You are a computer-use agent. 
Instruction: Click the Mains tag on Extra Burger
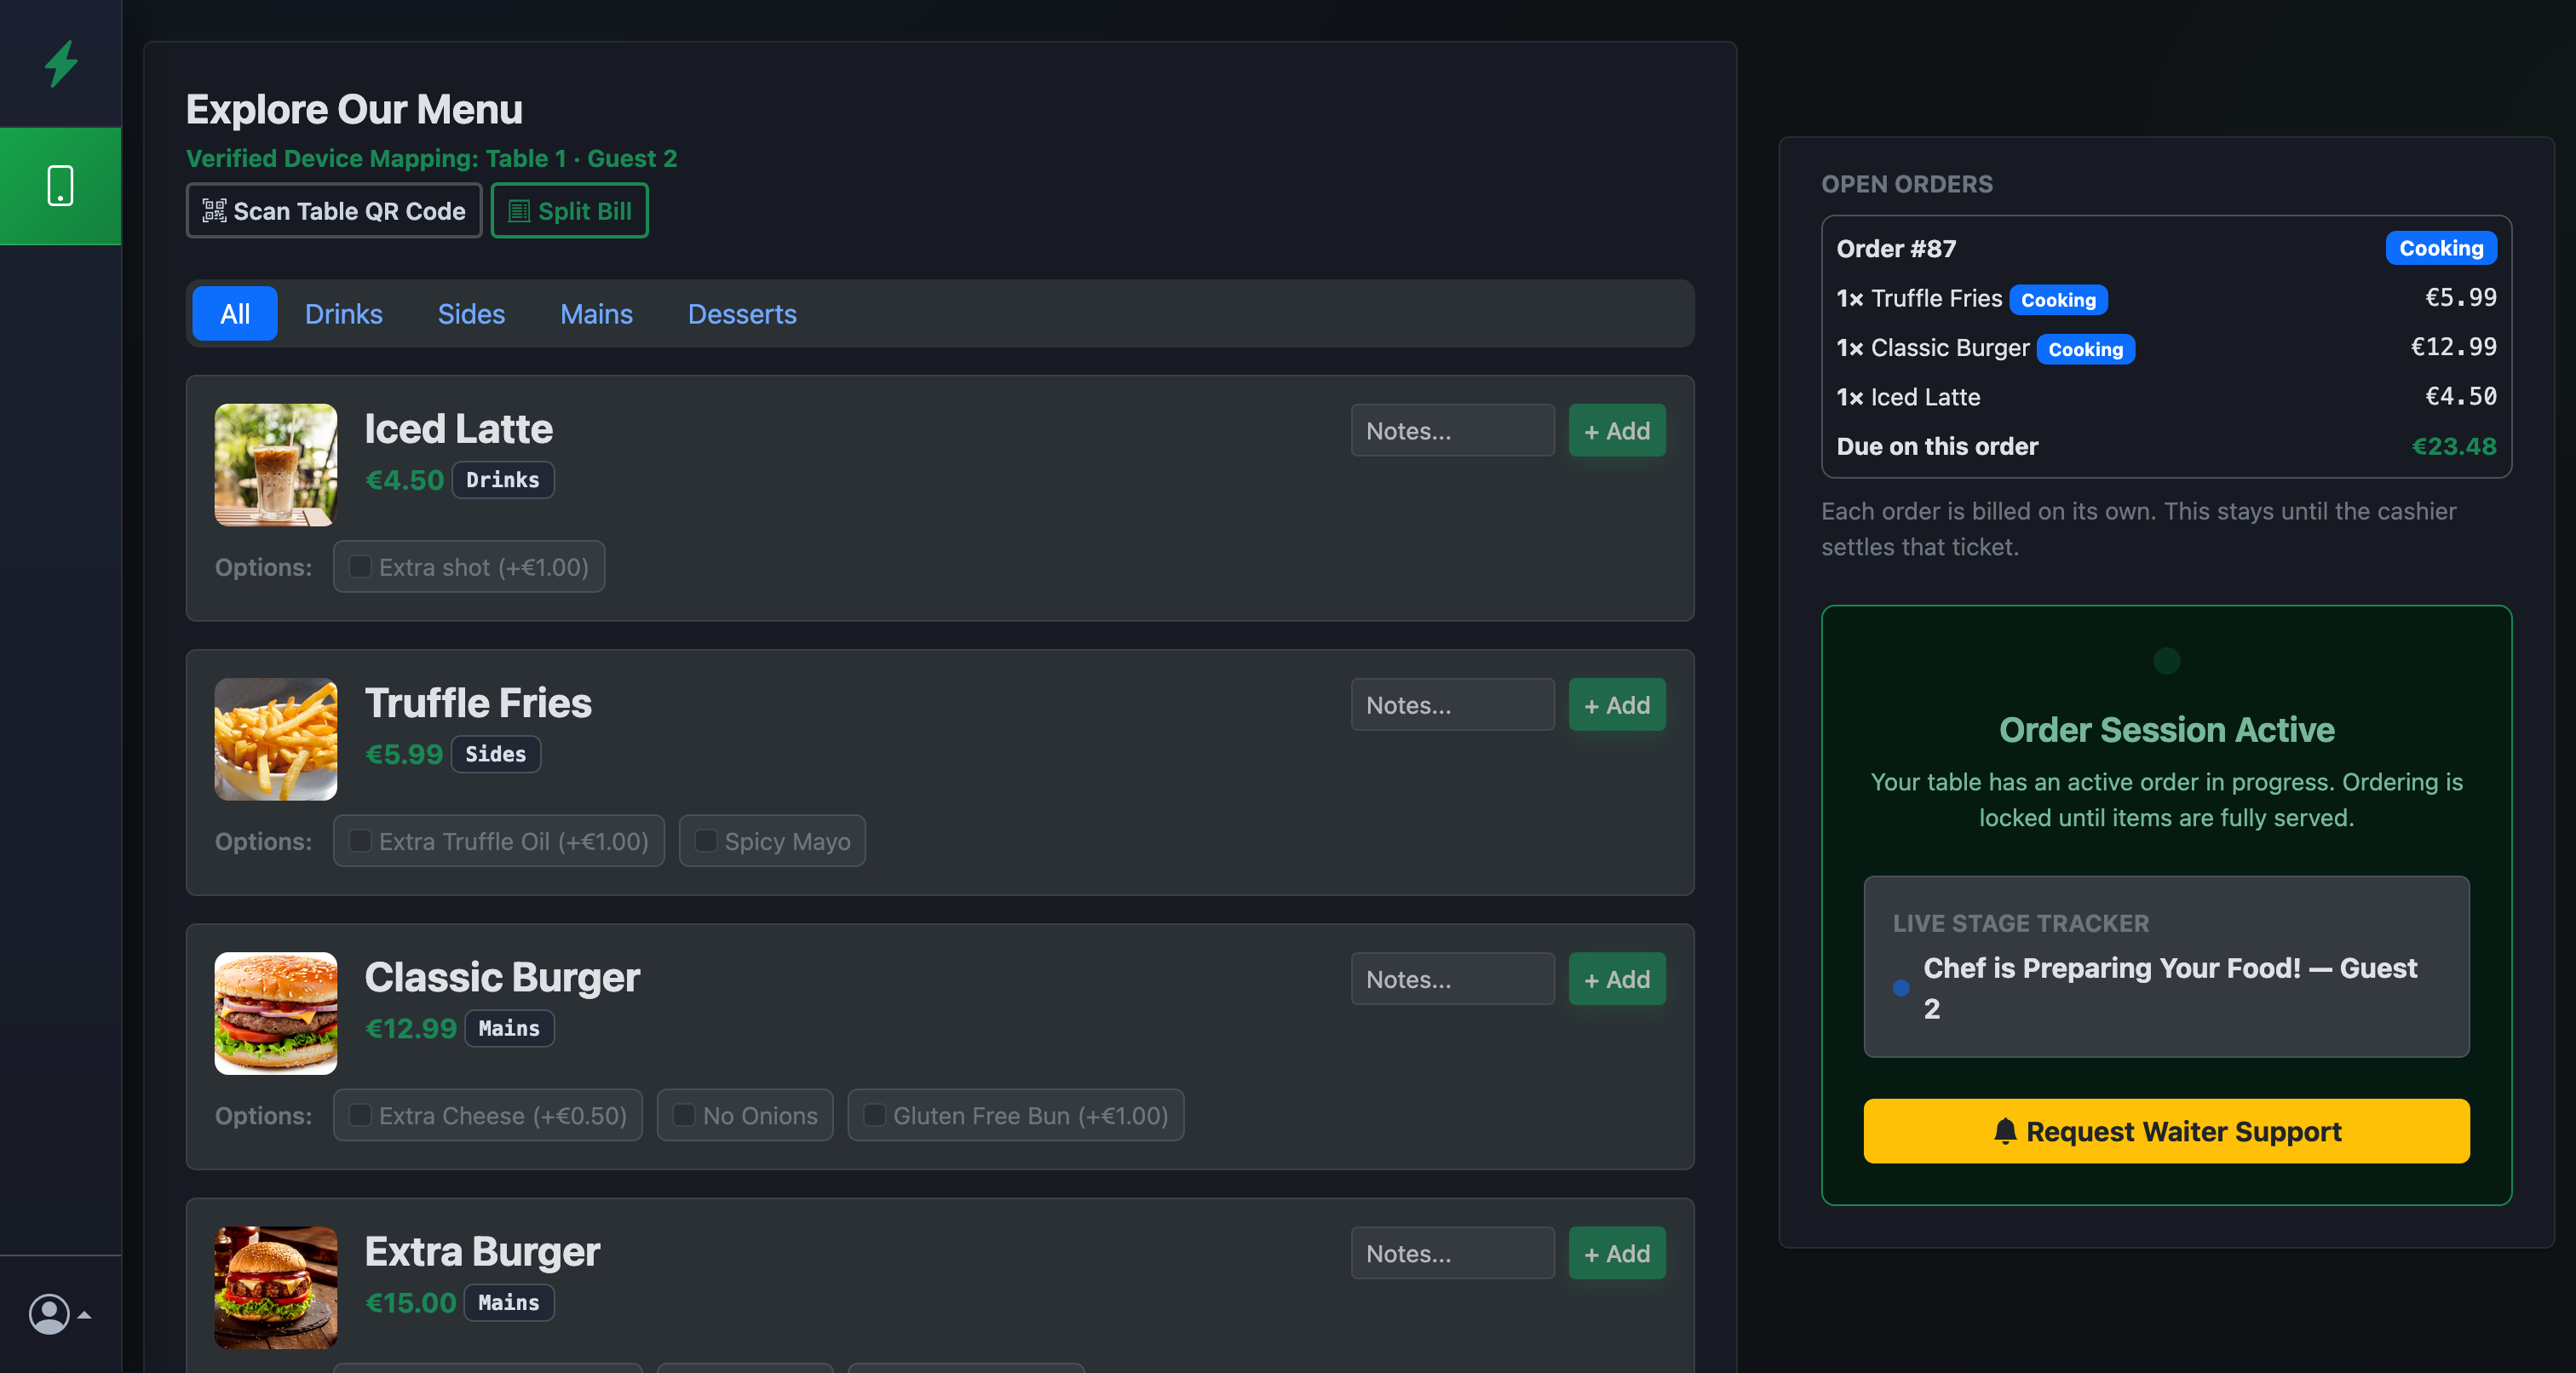pyautogui.click(x=509, y=1302)
